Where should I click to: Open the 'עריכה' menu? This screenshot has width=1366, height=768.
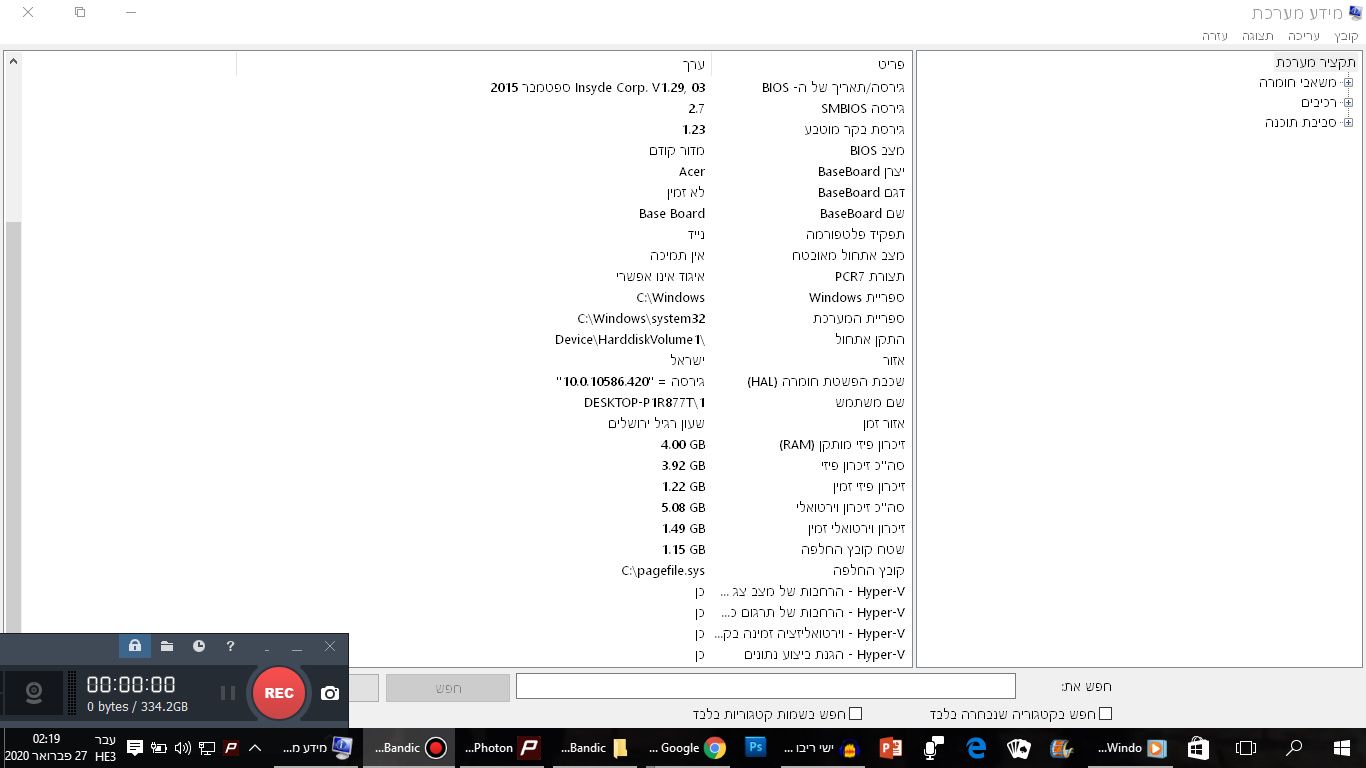pyautogui.click(x=1304, y=36)
